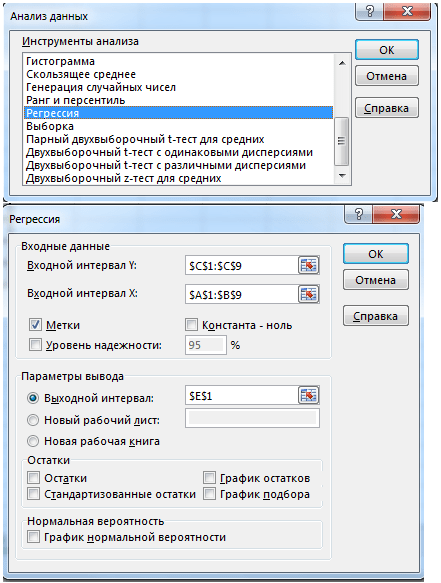441x583 pixels.
Task: Open help question mark in Анализ данных dialog
Action: click(370, 12)
